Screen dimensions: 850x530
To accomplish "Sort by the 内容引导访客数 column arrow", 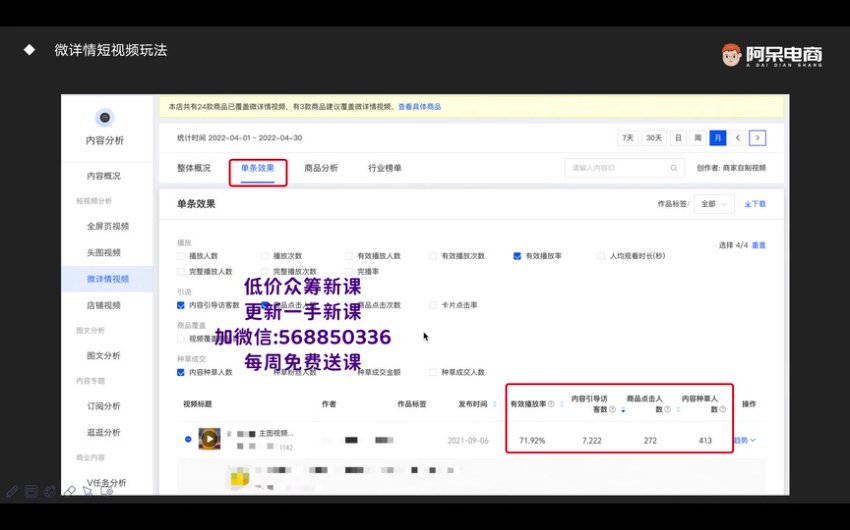I will point(622,410).
